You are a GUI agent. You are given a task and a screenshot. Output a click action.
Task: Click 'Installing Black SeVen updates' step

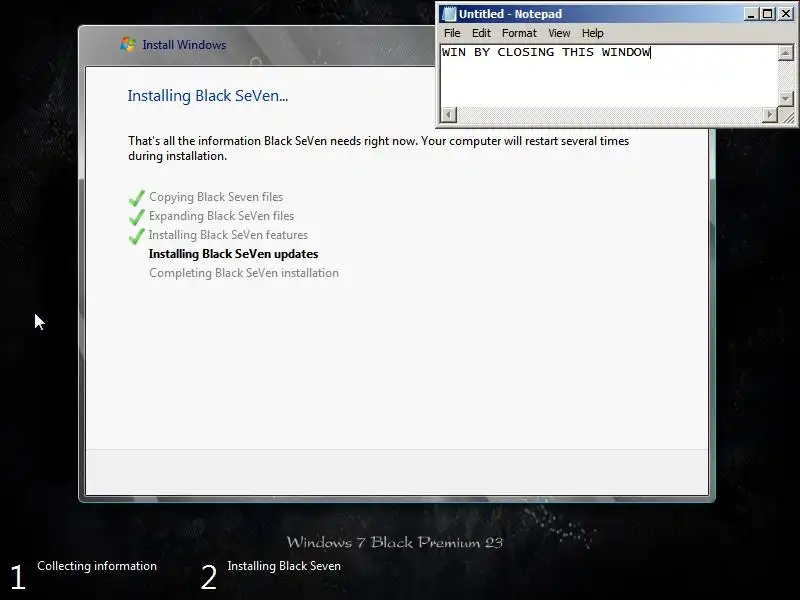233,254
